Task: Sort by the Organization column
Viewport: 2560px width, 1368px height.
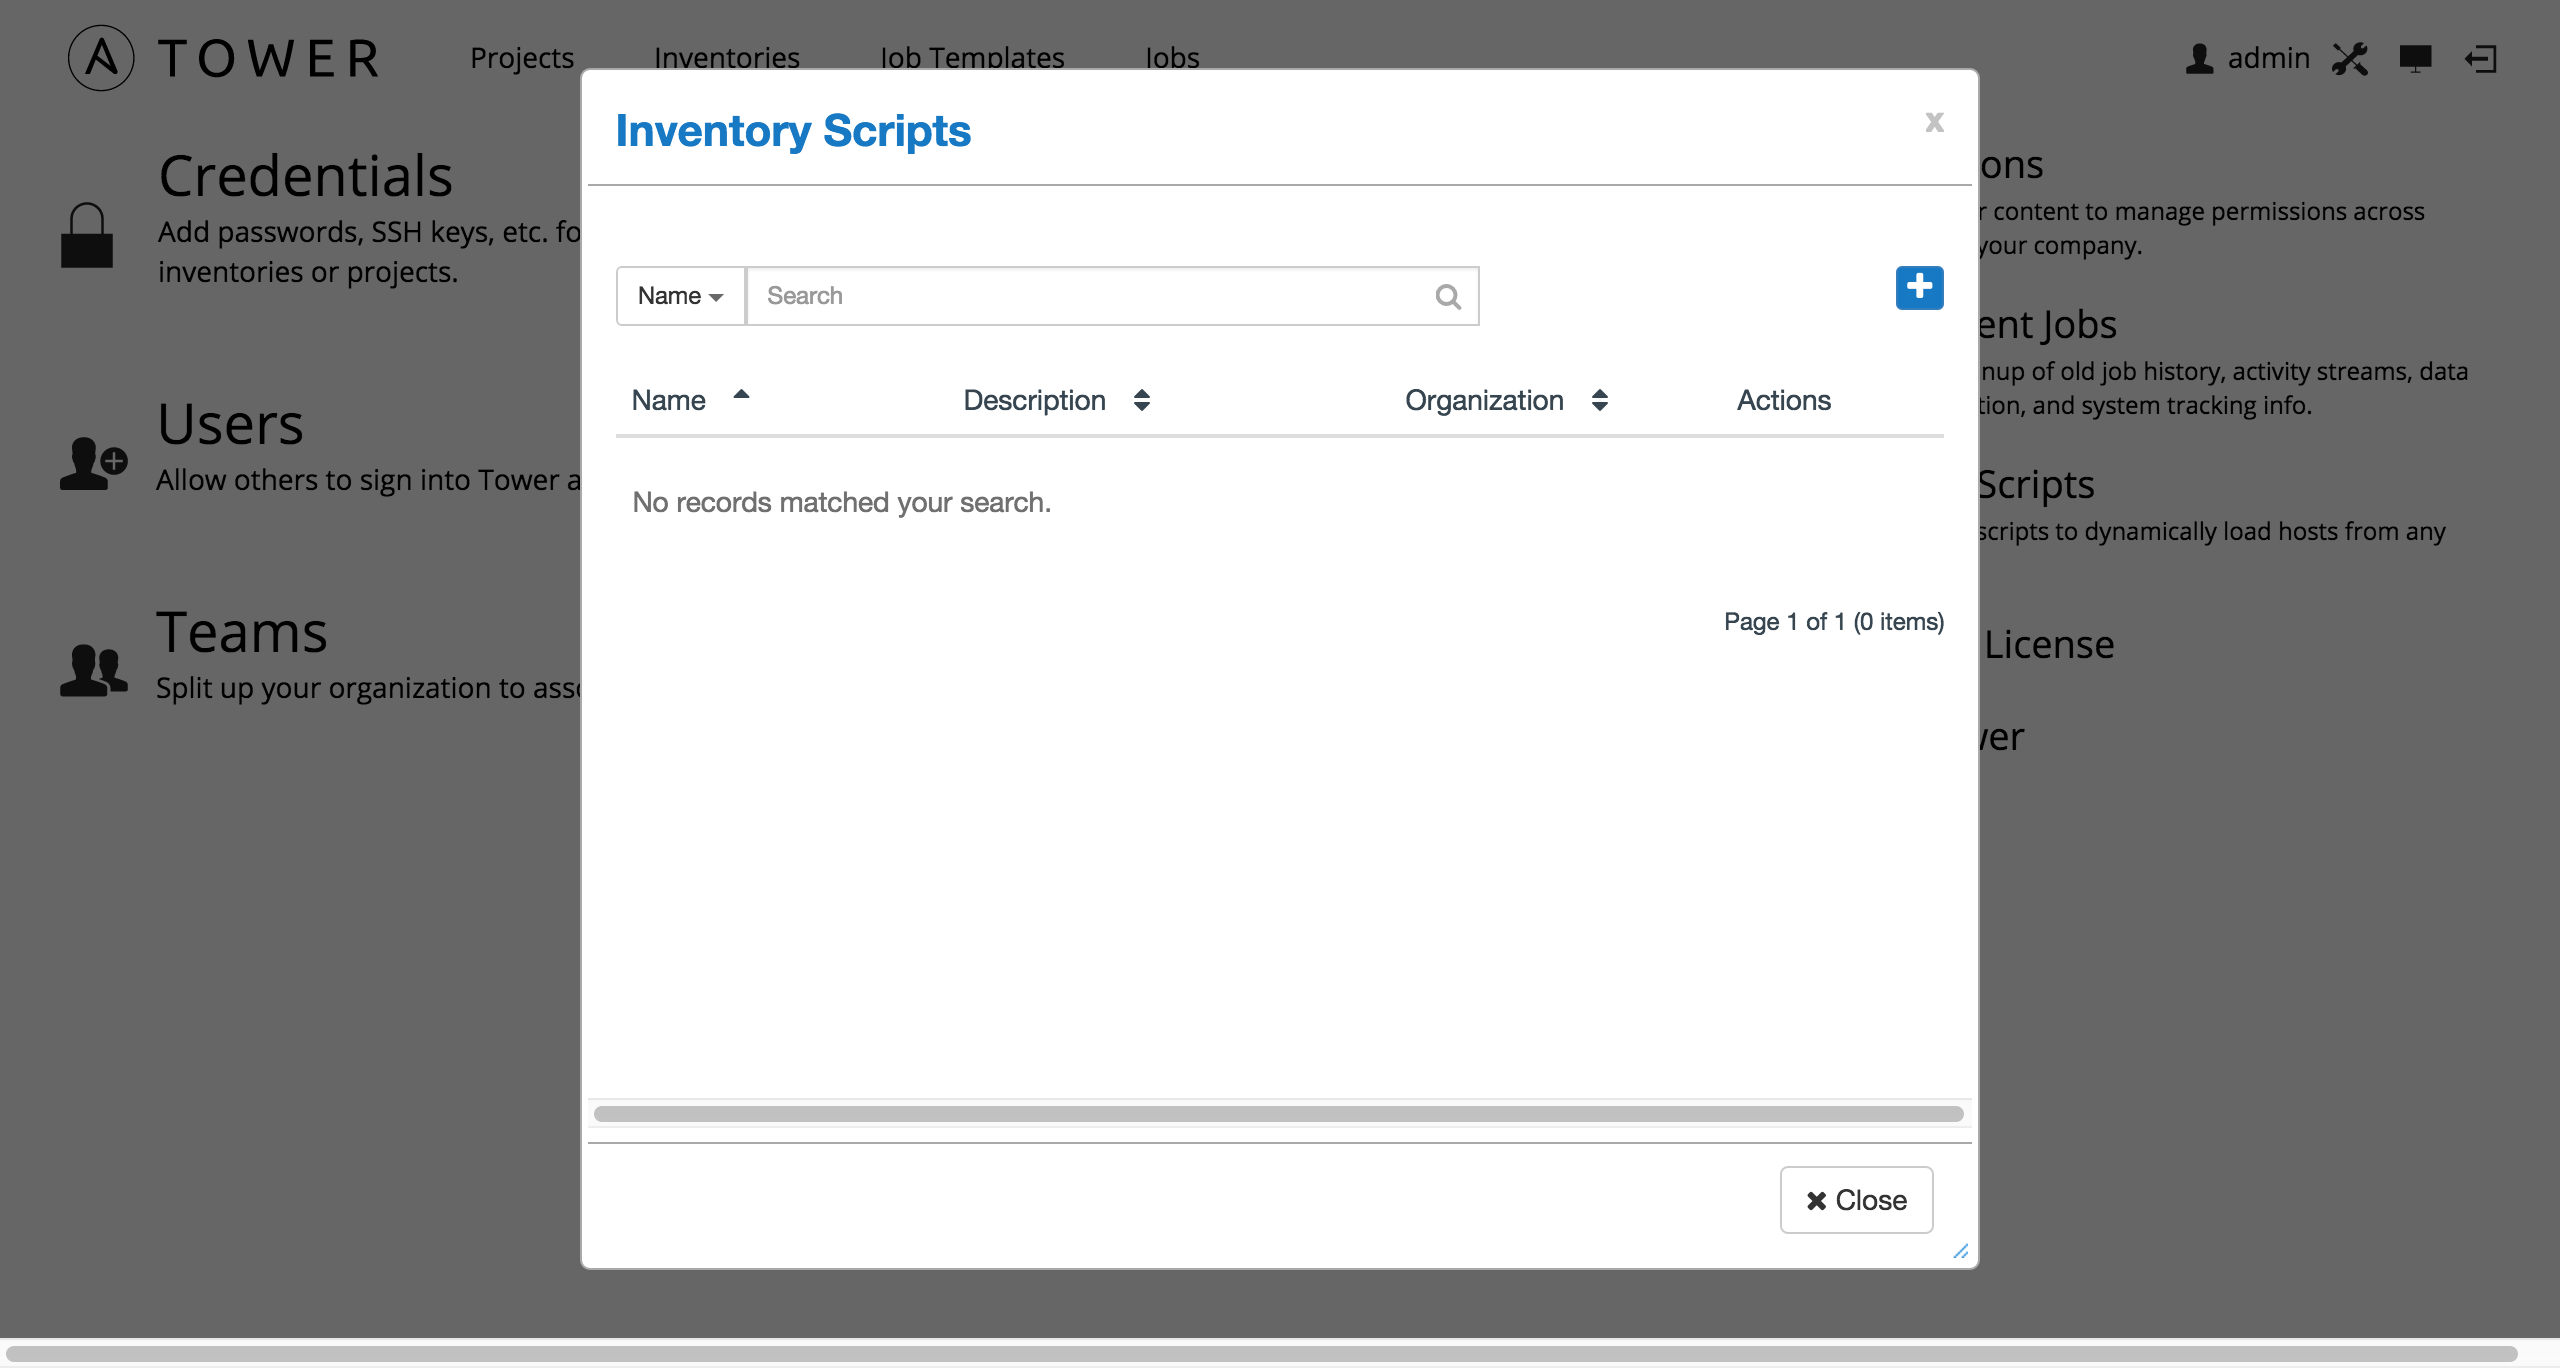Action: 1507,400
